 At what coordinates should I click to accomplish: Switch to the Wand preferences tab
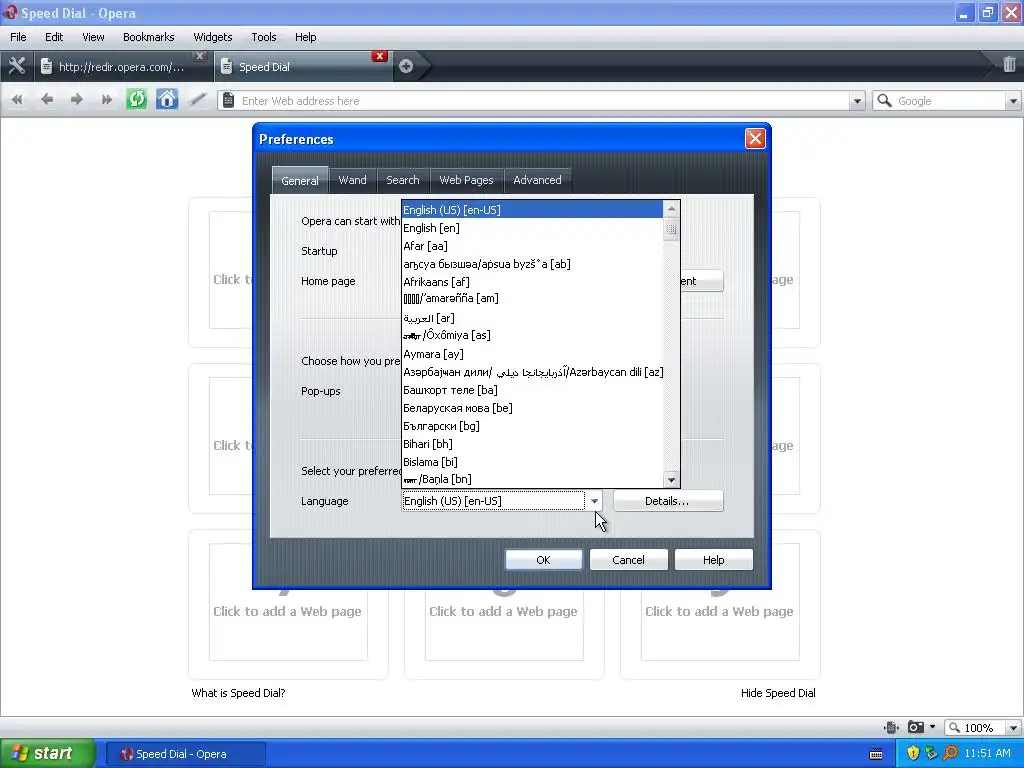[x=352, y=180]
